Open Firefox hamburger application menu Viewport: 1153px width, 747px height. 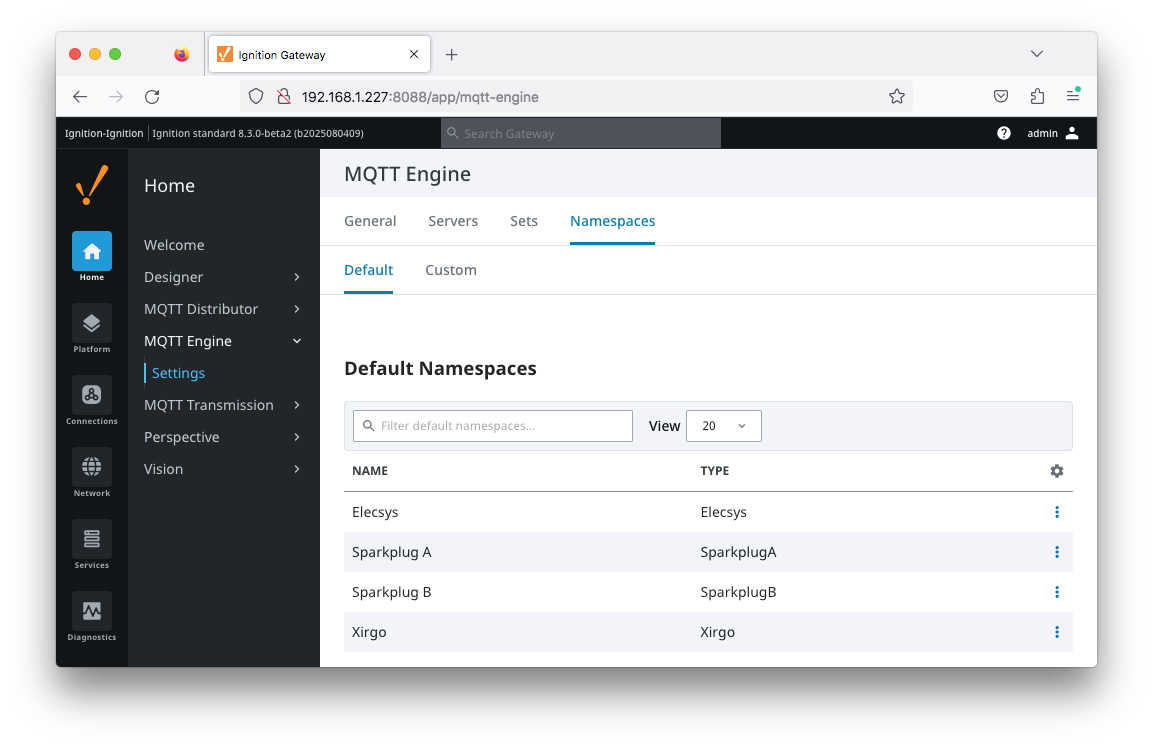(x=1073, y=96)
